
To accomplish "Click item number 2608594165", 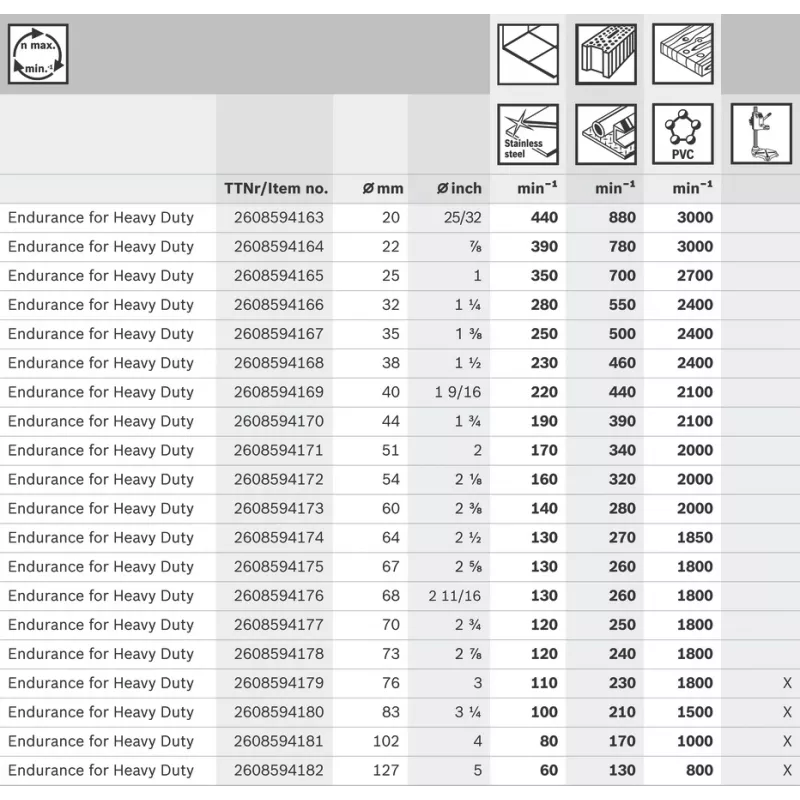I will [279, 276].
